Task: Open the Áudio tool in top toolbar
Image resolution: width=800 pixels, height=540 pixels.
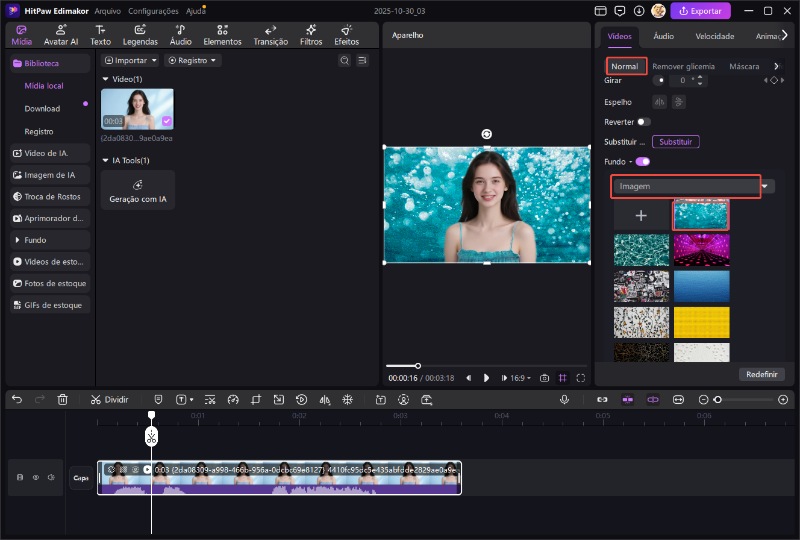Action: pos(181,35)
